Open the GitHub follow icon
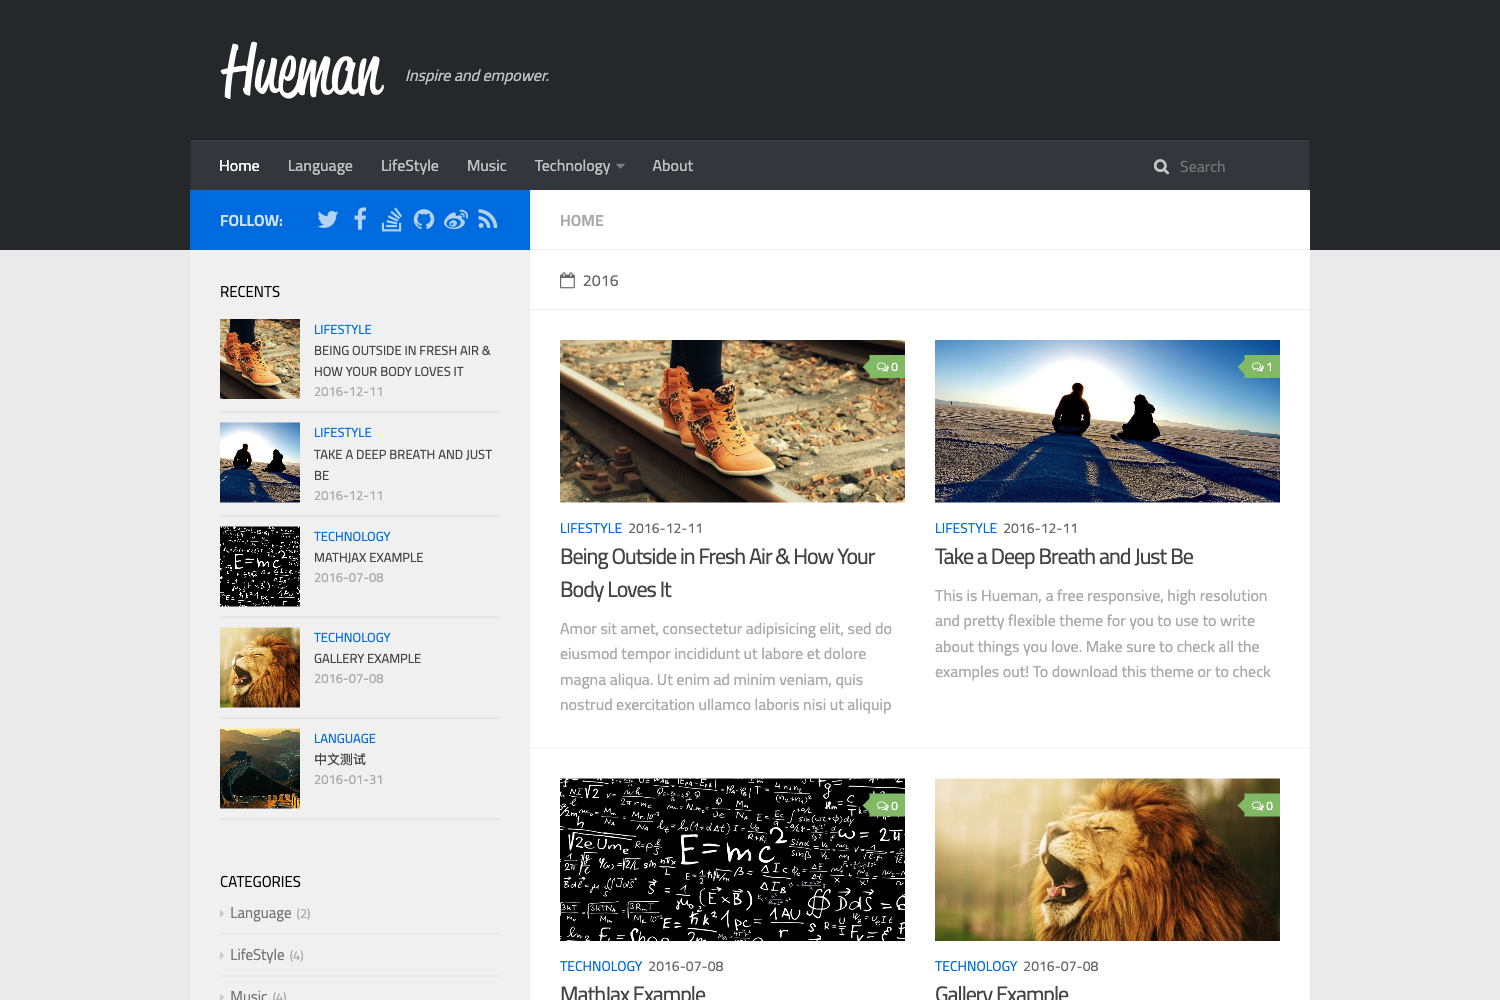The image size is (1500, 1000). (423, 219)
